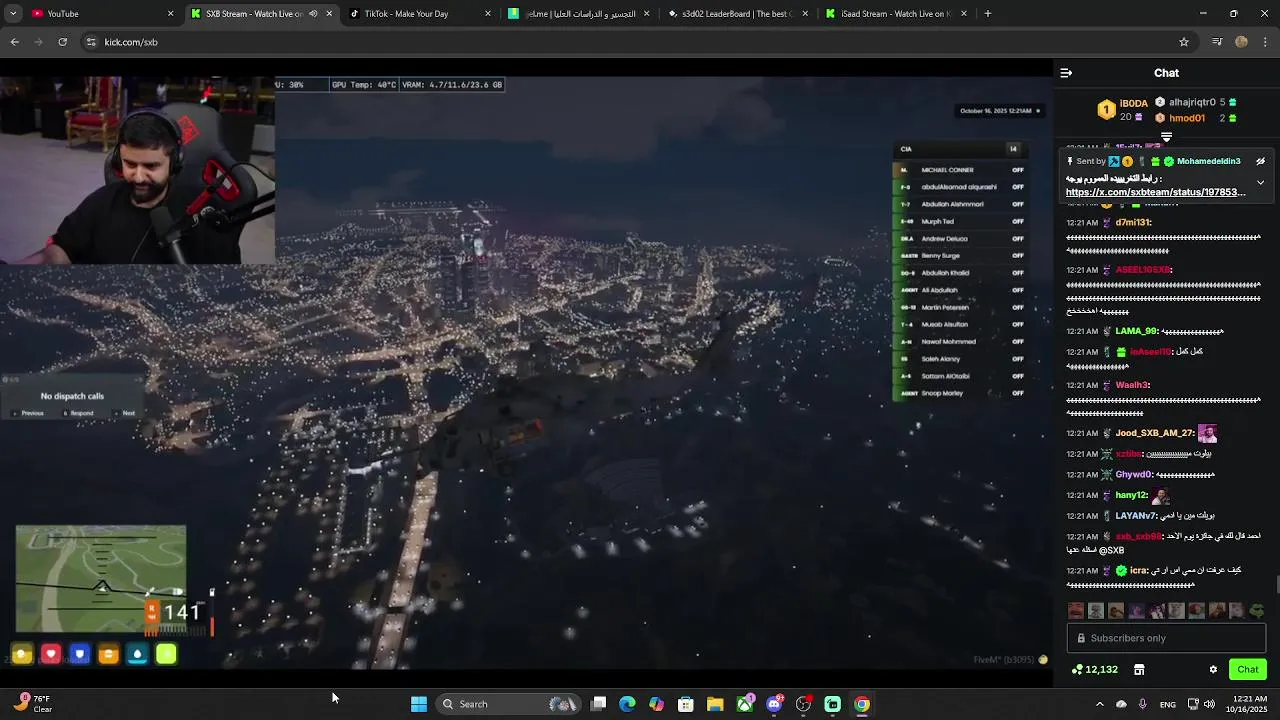1280x720 pixels.
Task: Switch to the TikTok - Make Your Day tab
Action: [418, 13]
